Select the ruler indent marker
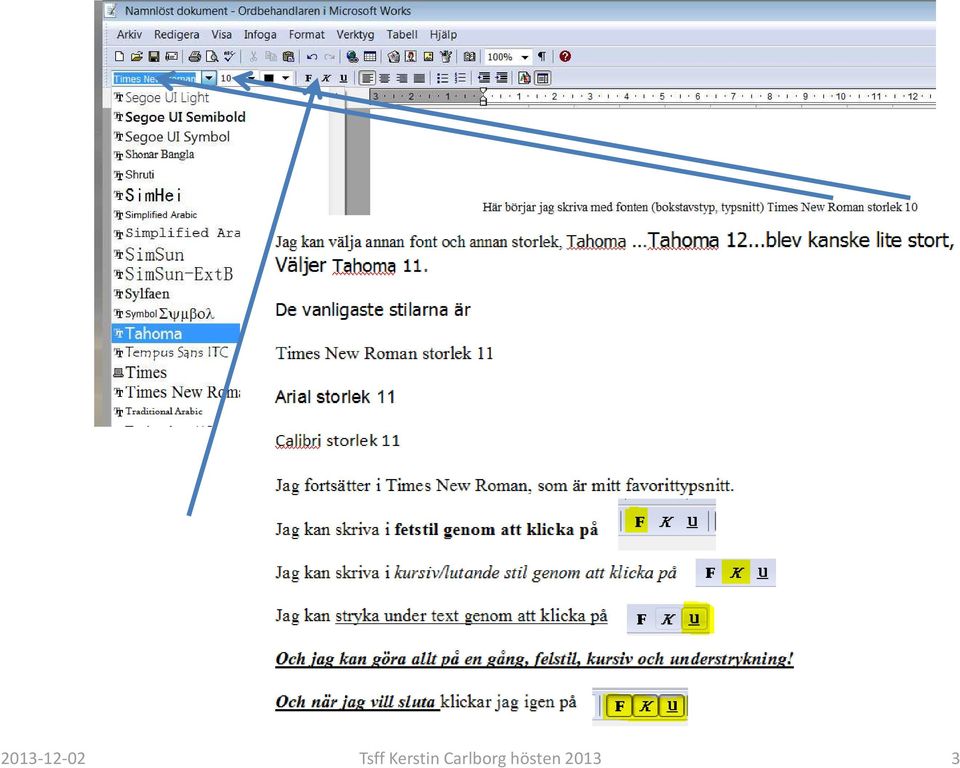960x768 pixels. point(483,97)
